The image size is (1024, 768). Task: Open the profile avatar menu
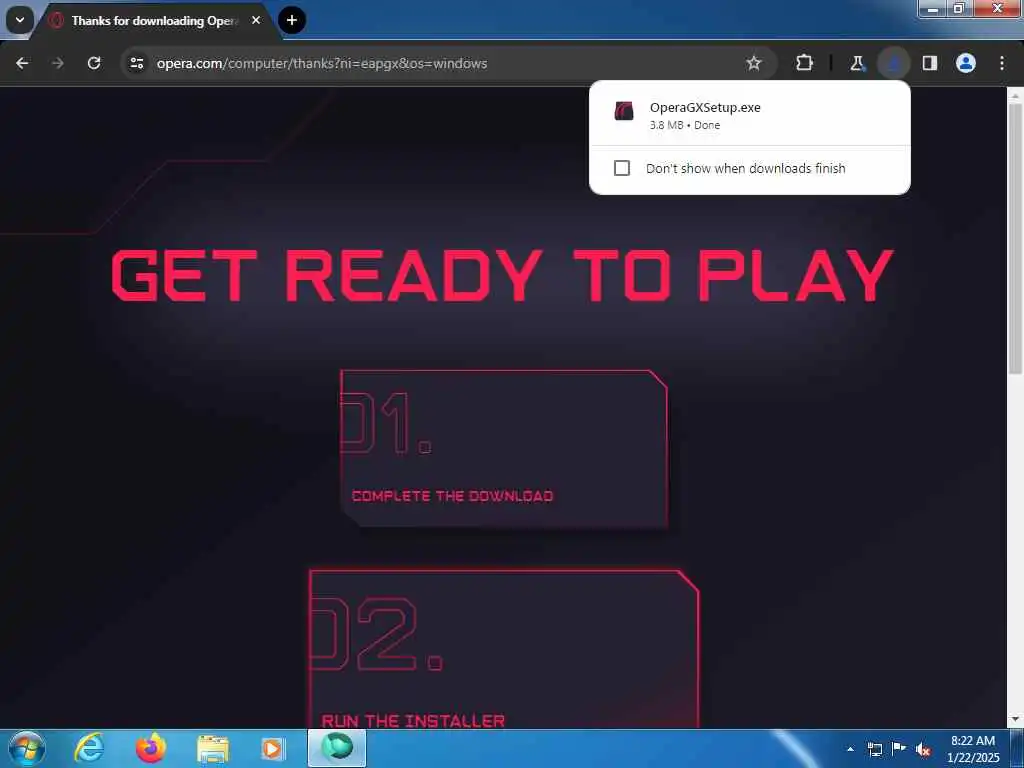click(x=966, y=63)
